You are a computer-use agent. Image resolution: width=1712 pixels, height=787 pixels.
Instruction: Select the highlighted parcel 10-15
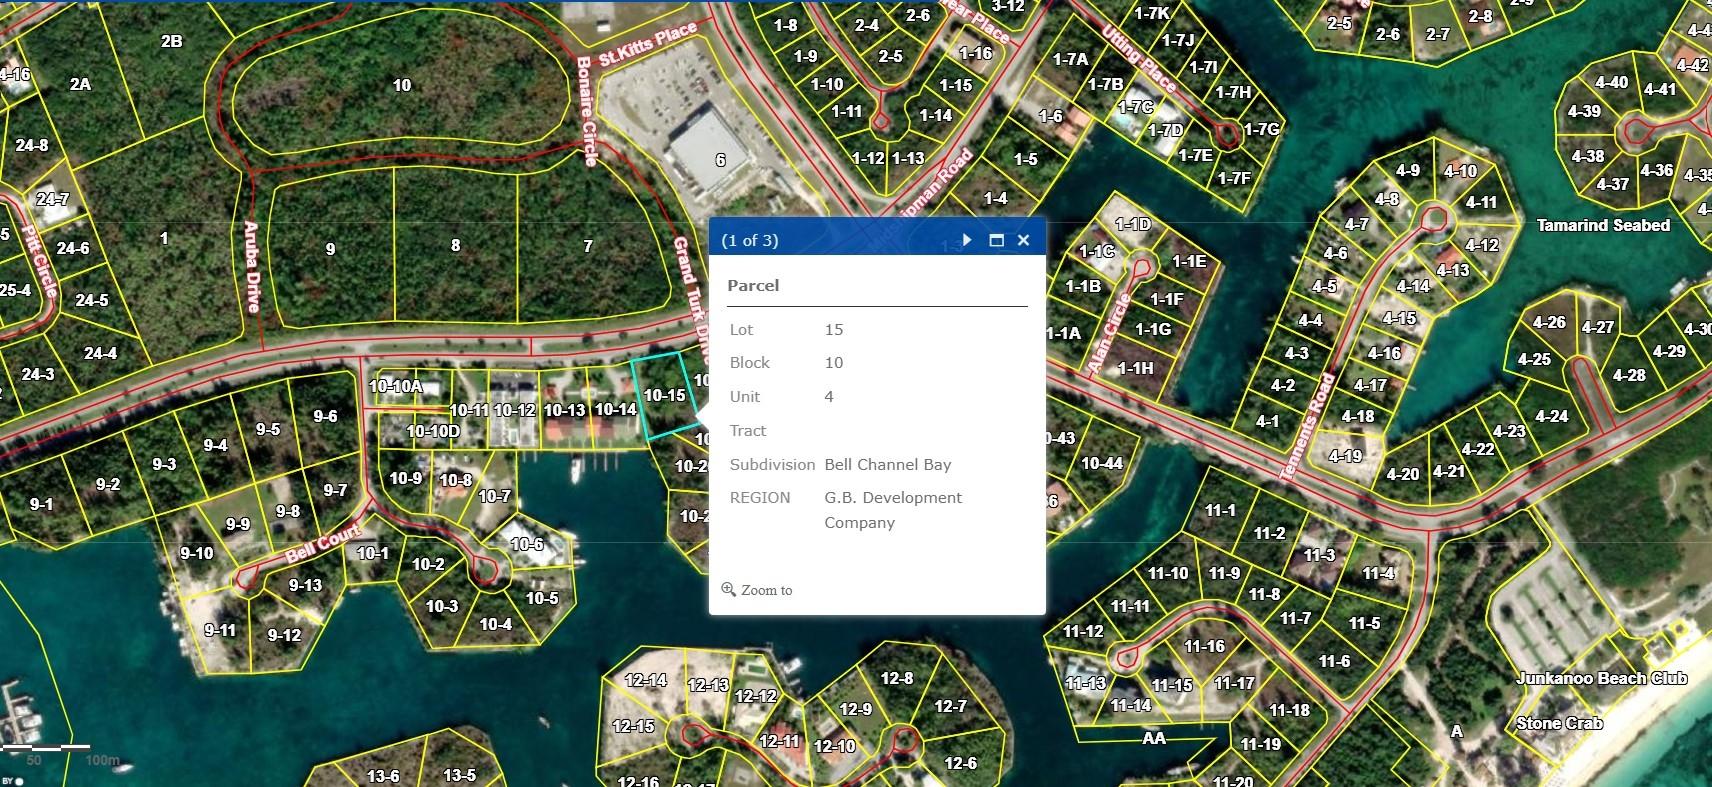(664, 396)
